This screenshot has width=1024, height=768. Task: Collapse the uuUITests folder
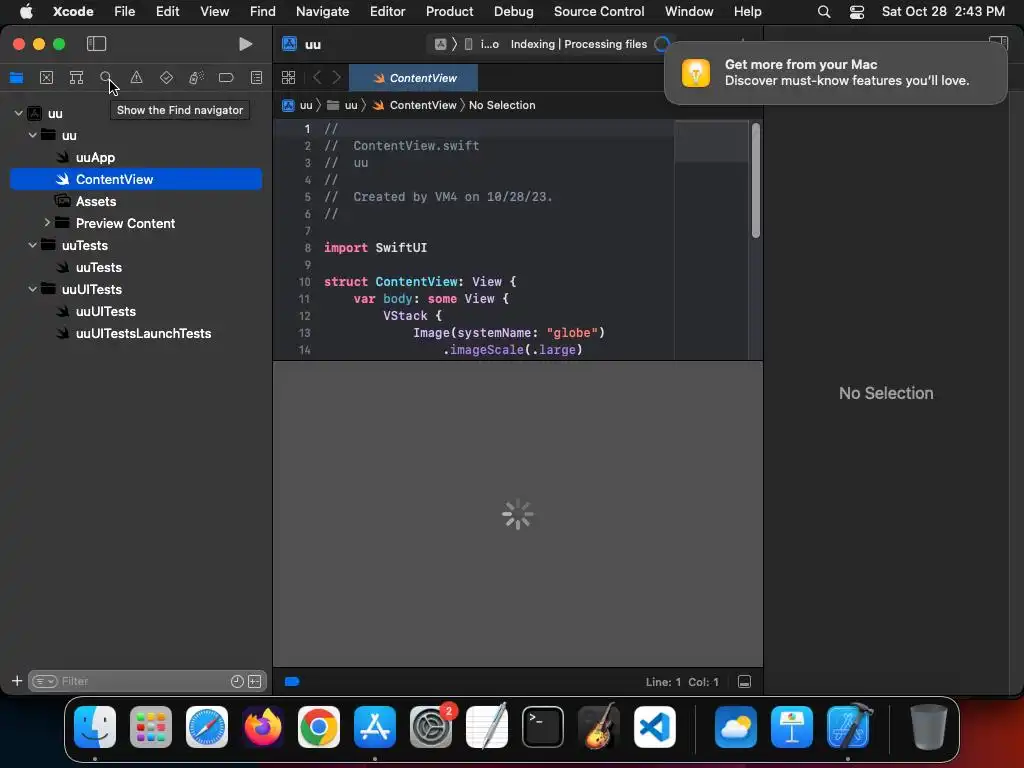pos(33,289)
